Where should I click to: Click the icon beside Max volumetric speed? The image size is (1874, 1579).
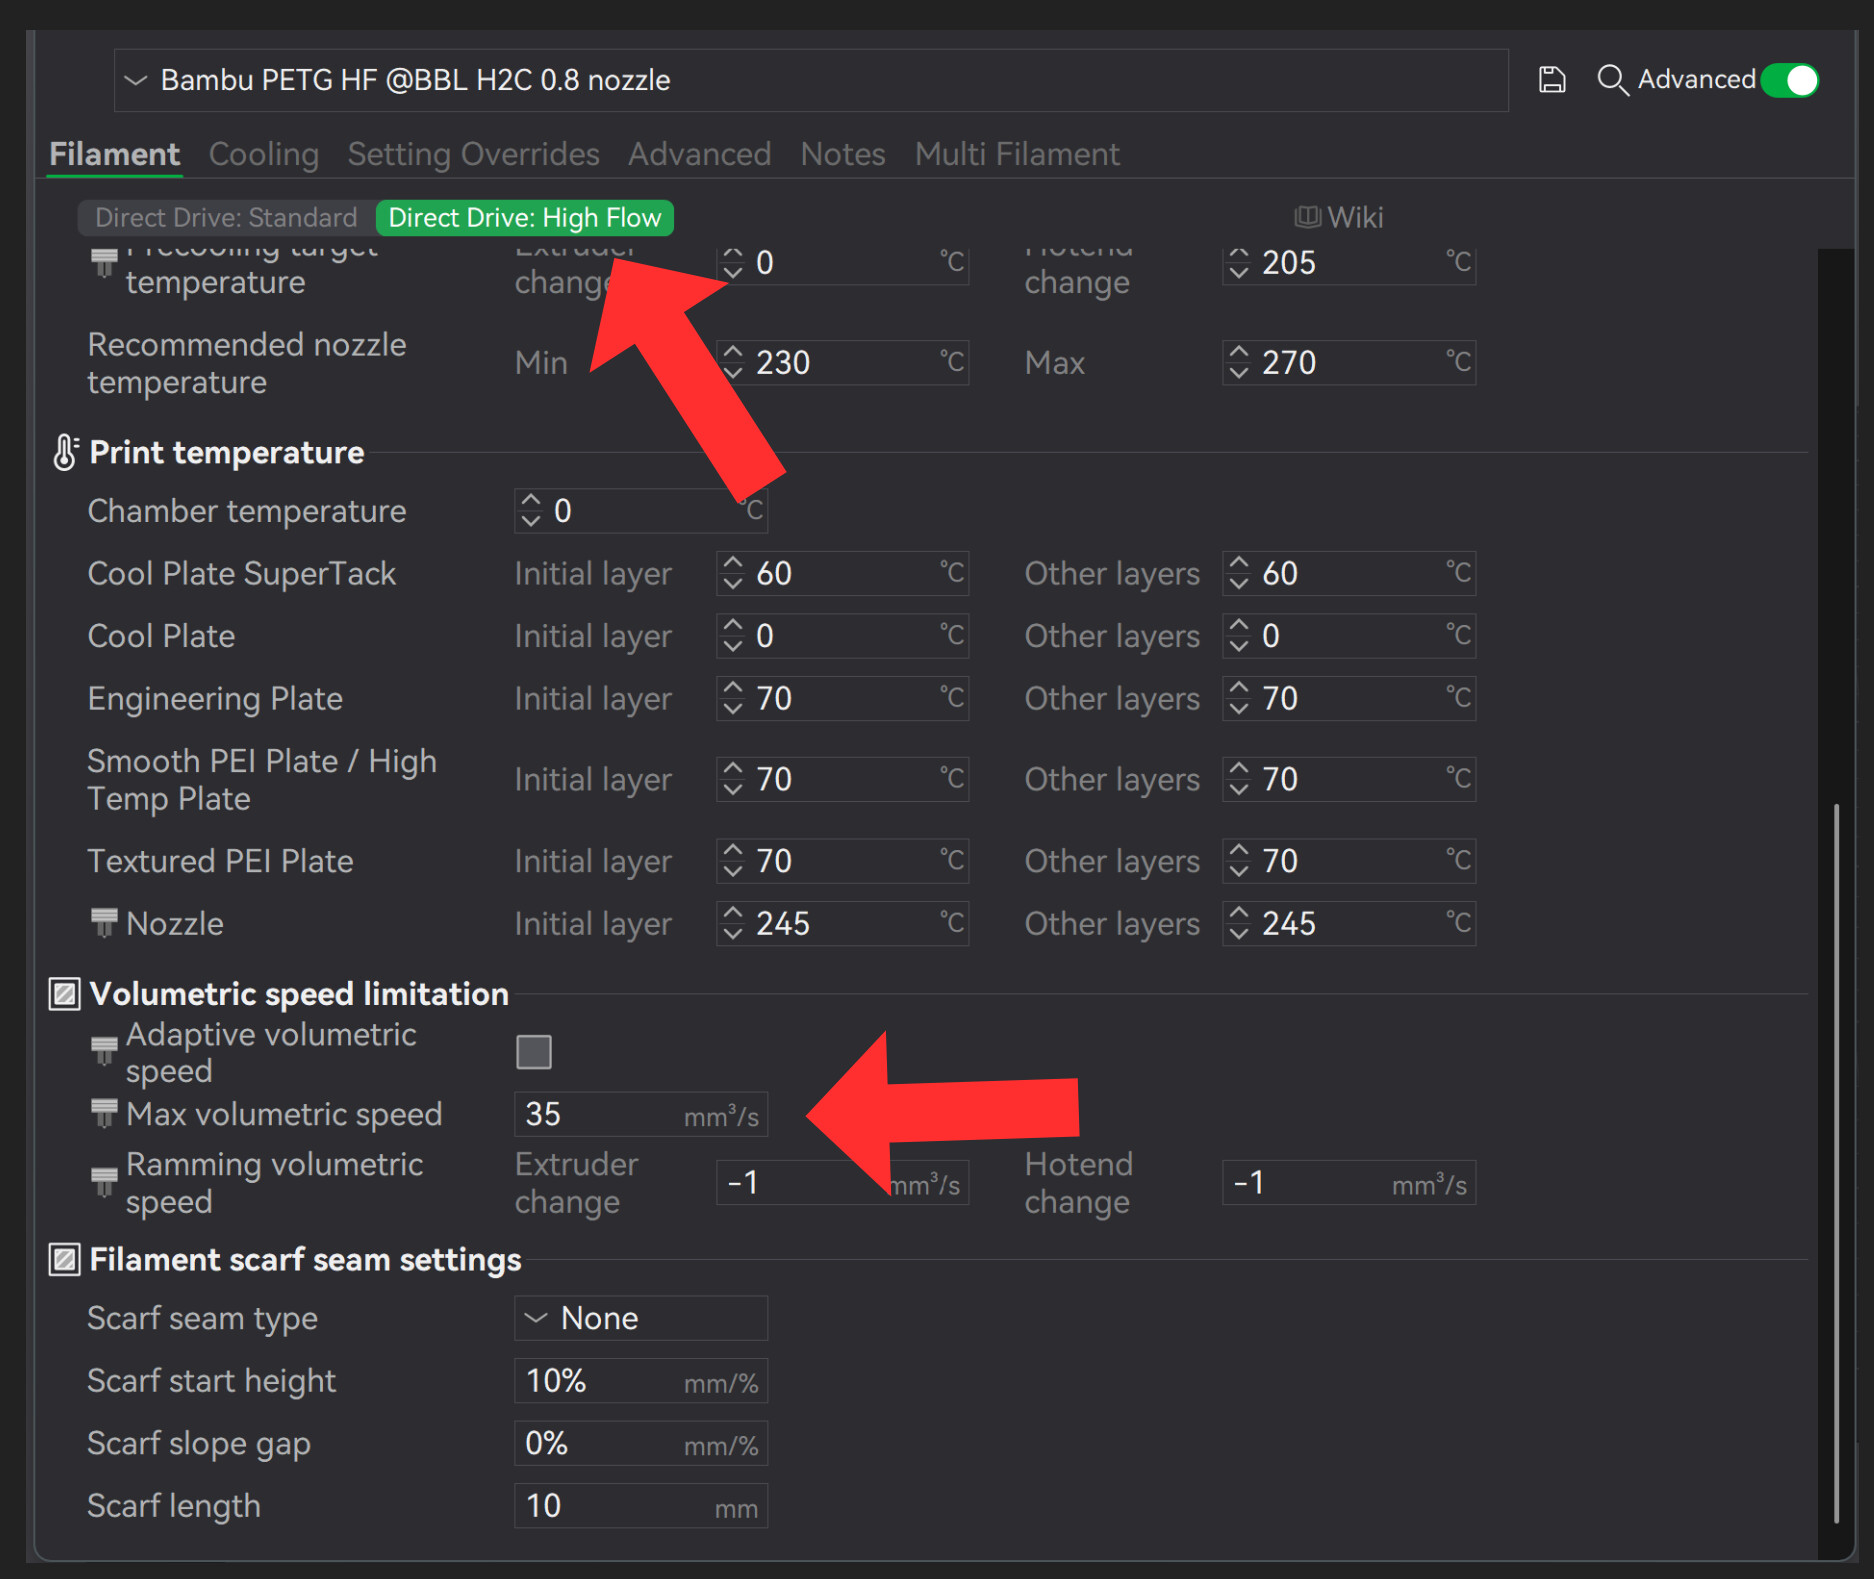(103, 1114)
